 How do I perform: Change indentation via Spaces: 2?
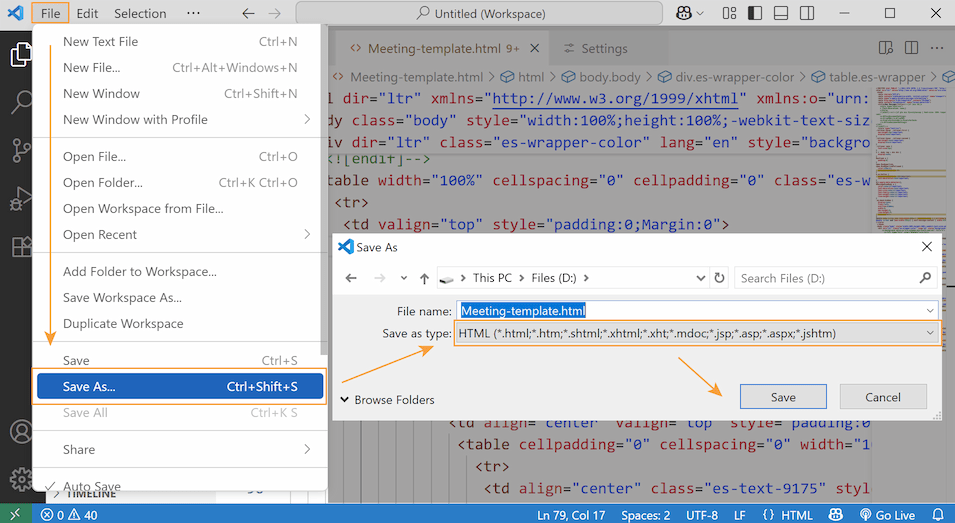click(x=646, y=515)
